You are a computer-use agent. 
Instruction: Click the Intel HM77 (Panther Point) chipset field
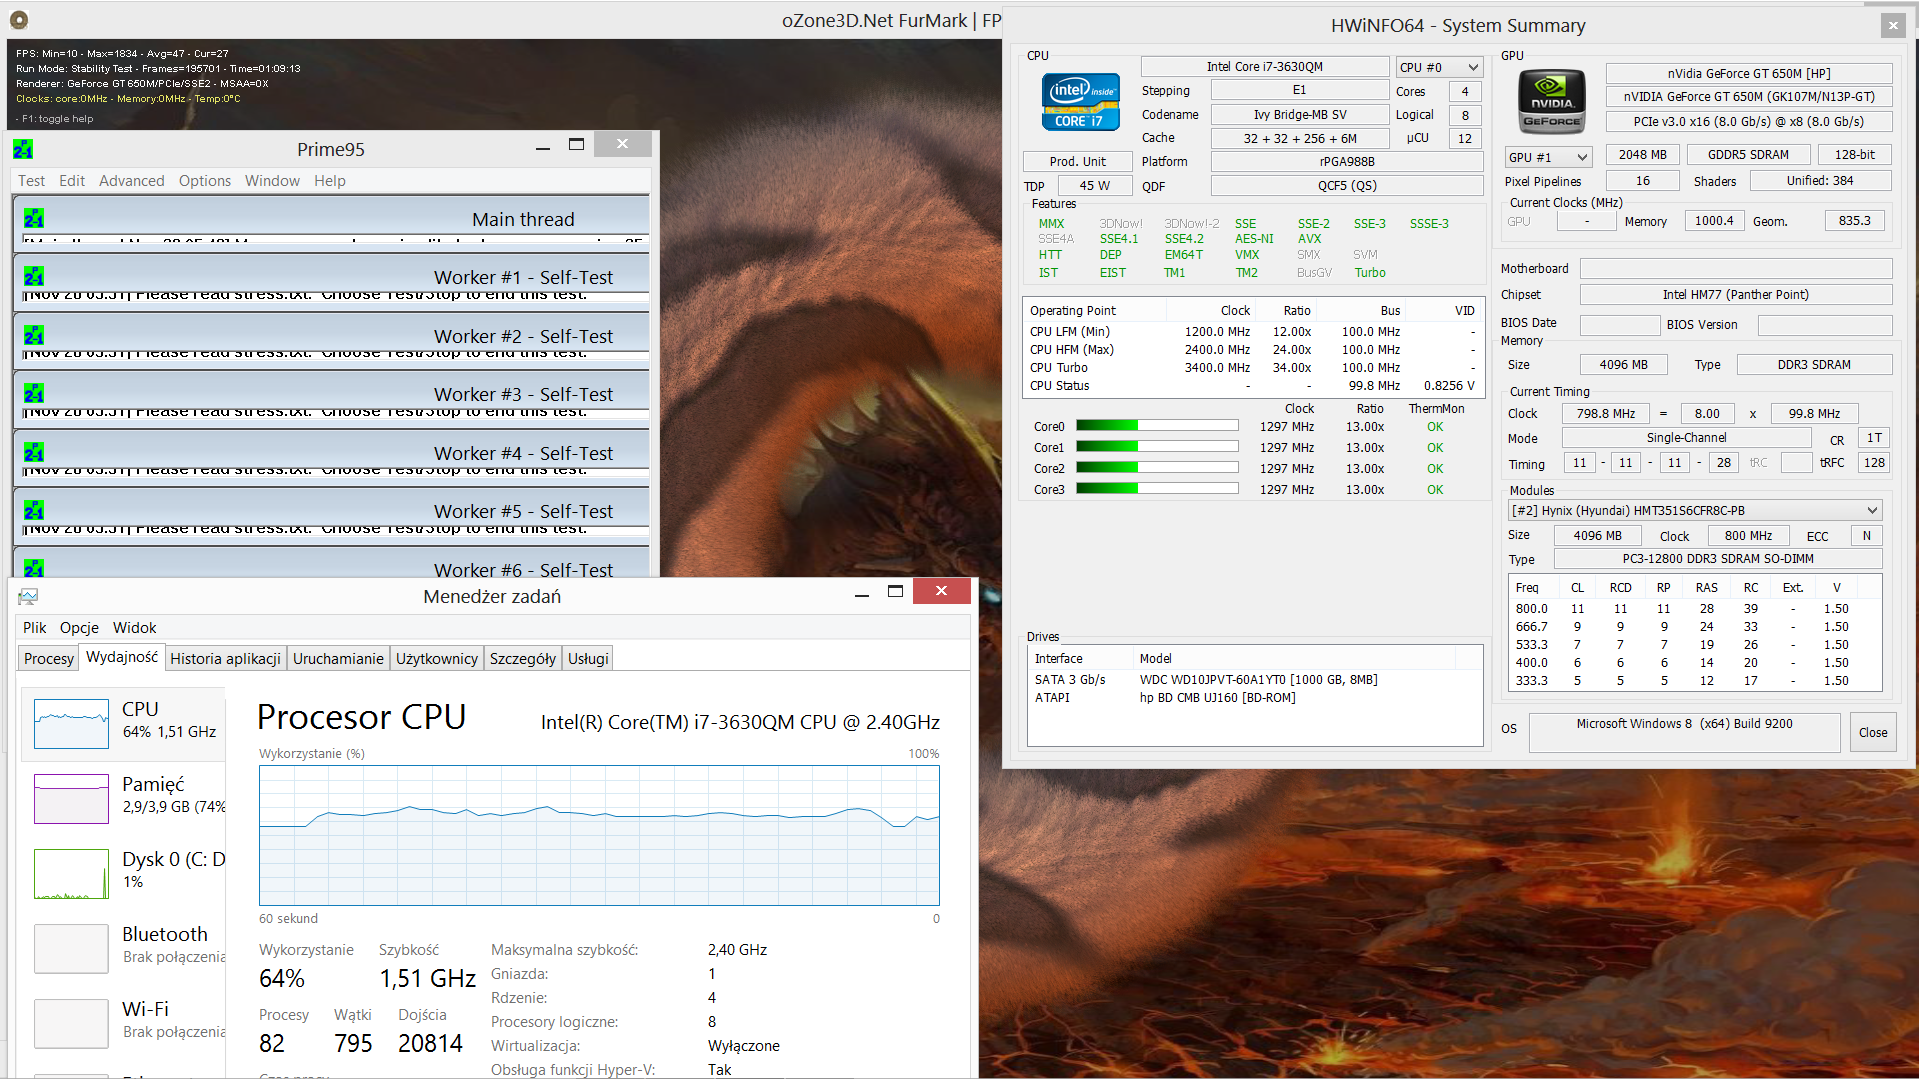click(x=1736, y=295)
